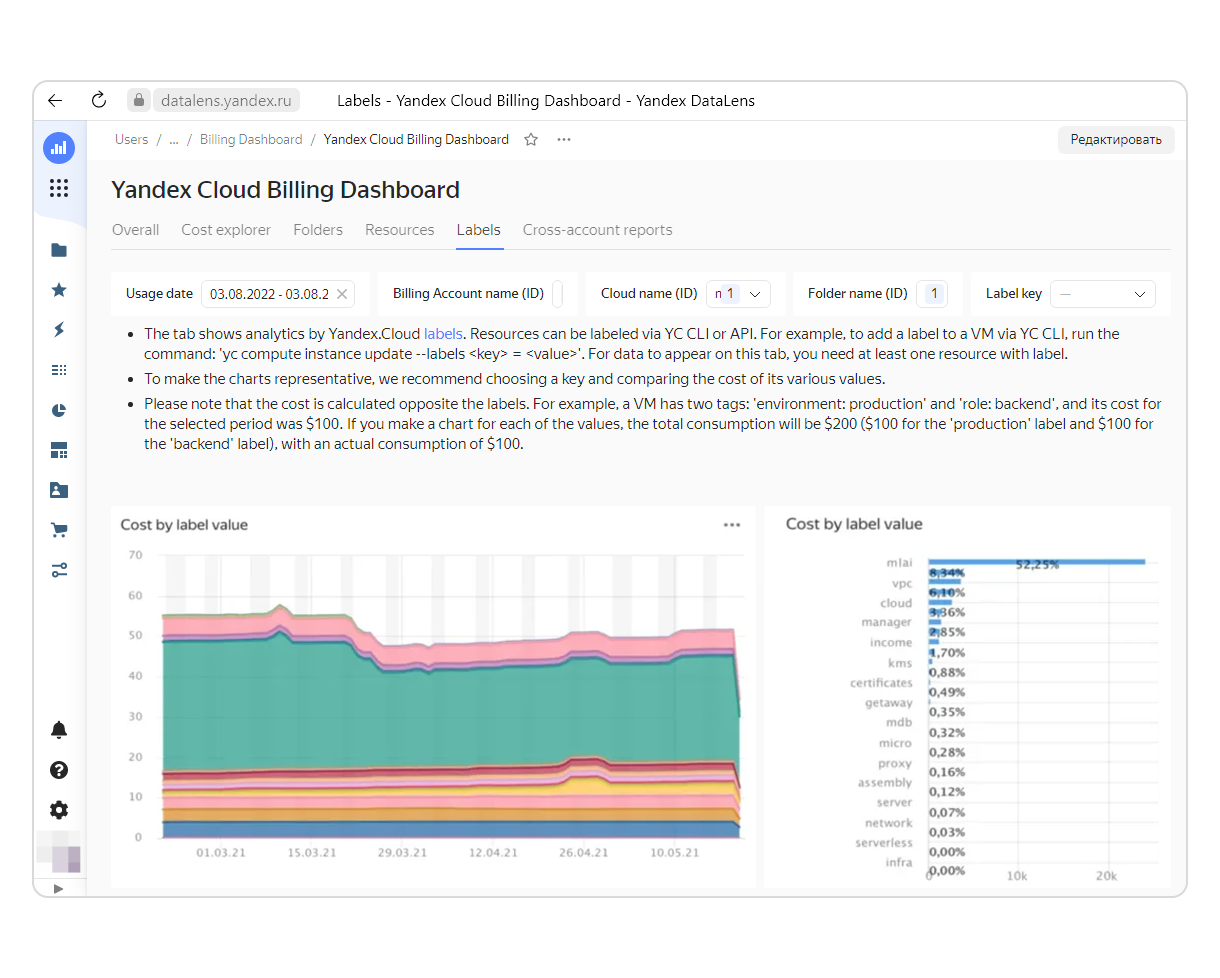Open the Billing Account name selector
The height and width of the screenshot is (978, 1220).
(x=558, y=294)
